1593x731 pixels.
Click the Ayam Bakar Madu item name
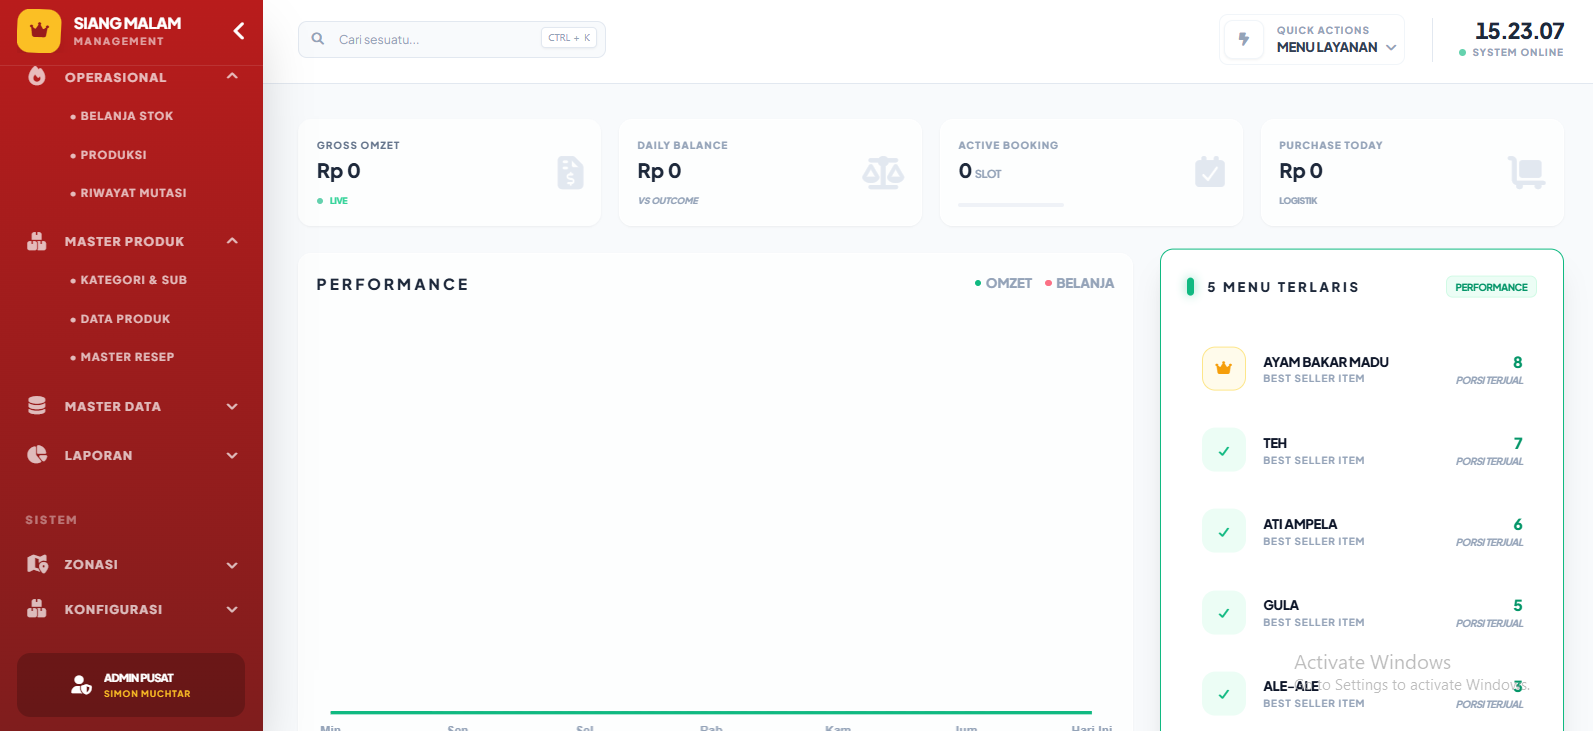[x=1326, y=362]
